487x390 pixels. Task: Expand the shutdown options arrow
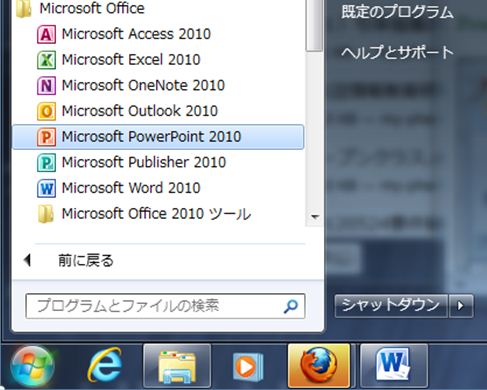(x=461, y=305)
